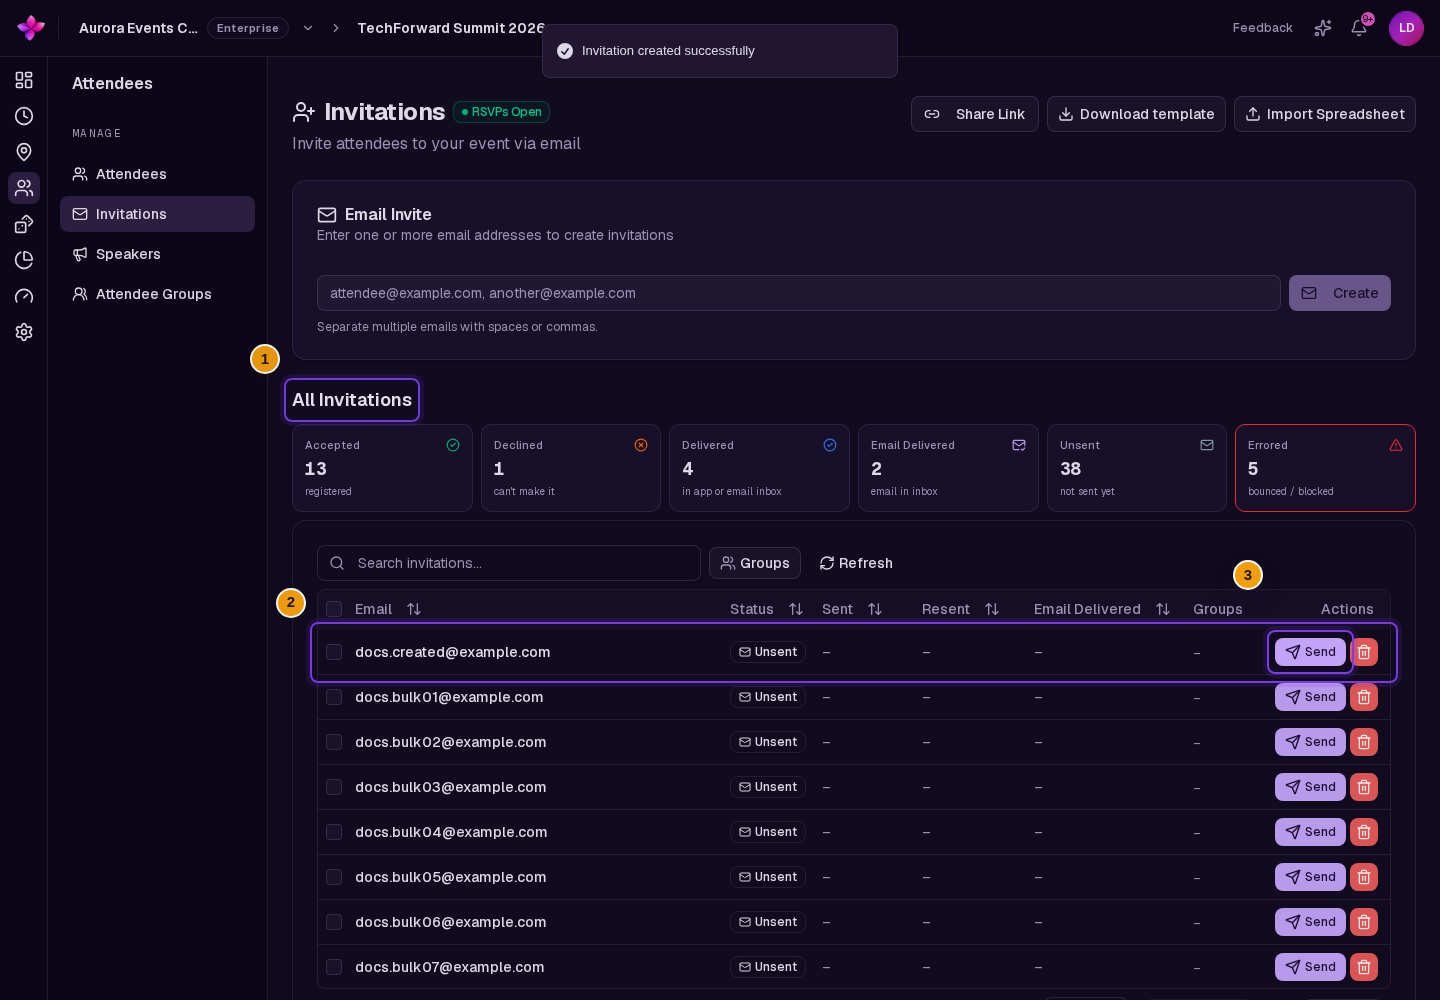Screen dimensions: 1440x1000
Task: Open the location pin icon in sidebar
Action: coord(24,152)
